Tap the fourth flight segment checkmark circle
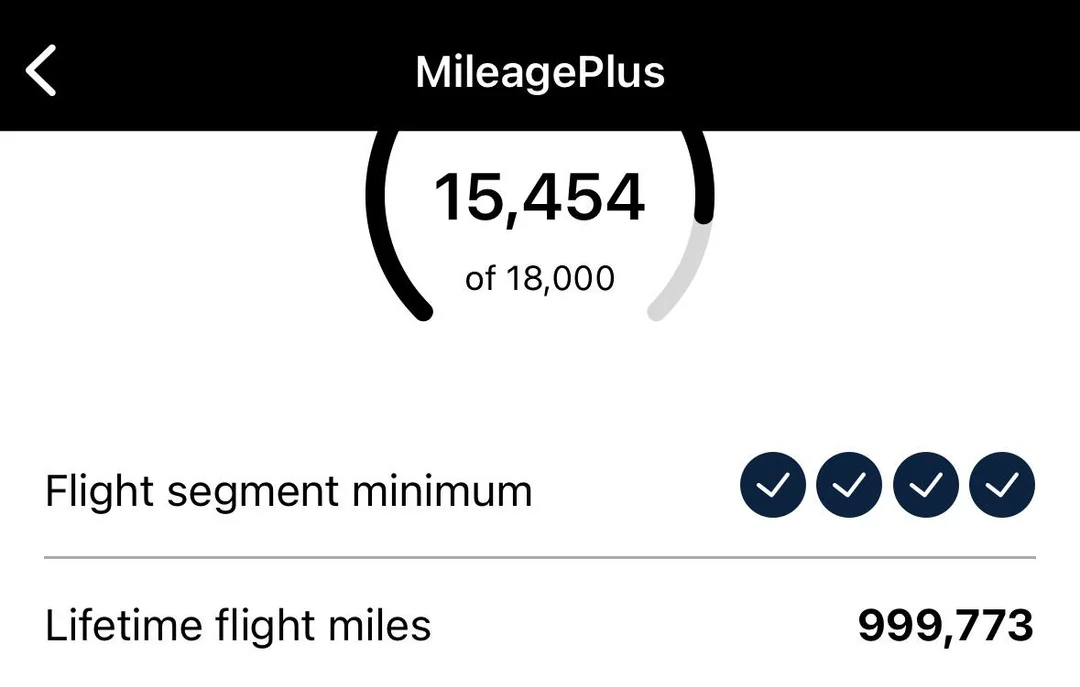 coord(1002,485)
